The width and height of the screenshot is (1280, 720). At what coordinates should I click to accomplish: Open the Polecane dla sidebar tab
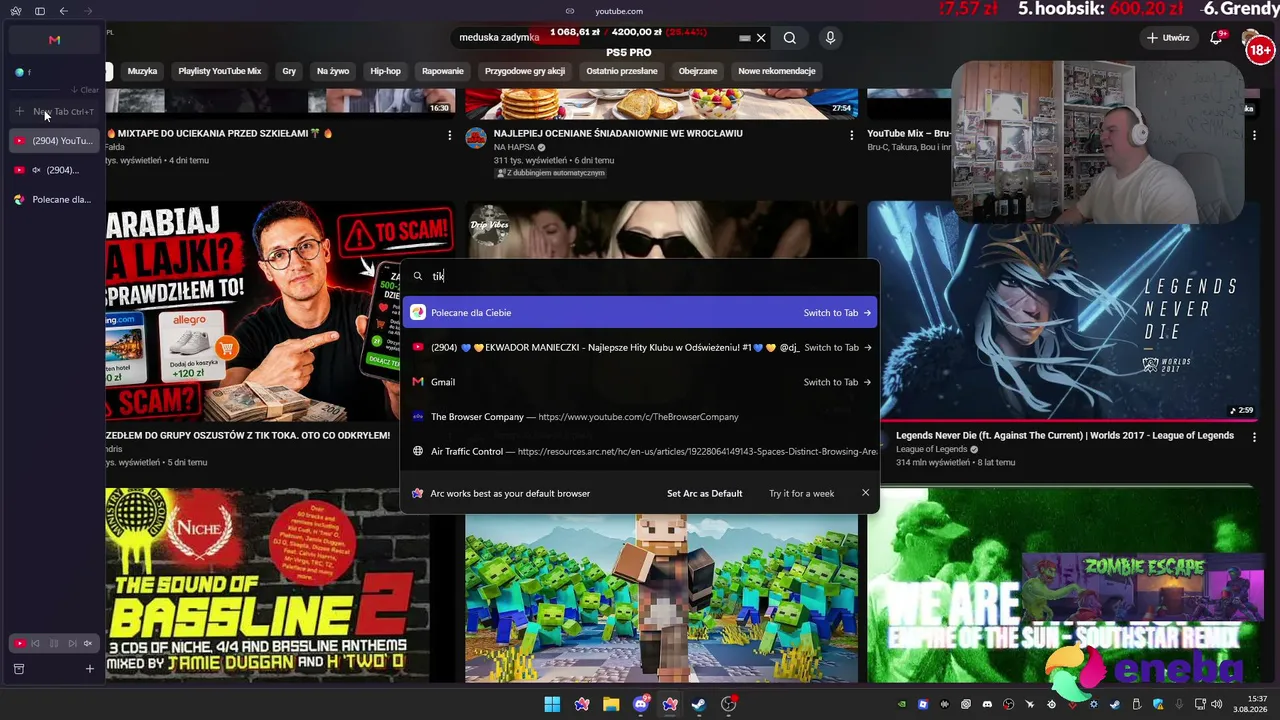[x=54, y=199]
